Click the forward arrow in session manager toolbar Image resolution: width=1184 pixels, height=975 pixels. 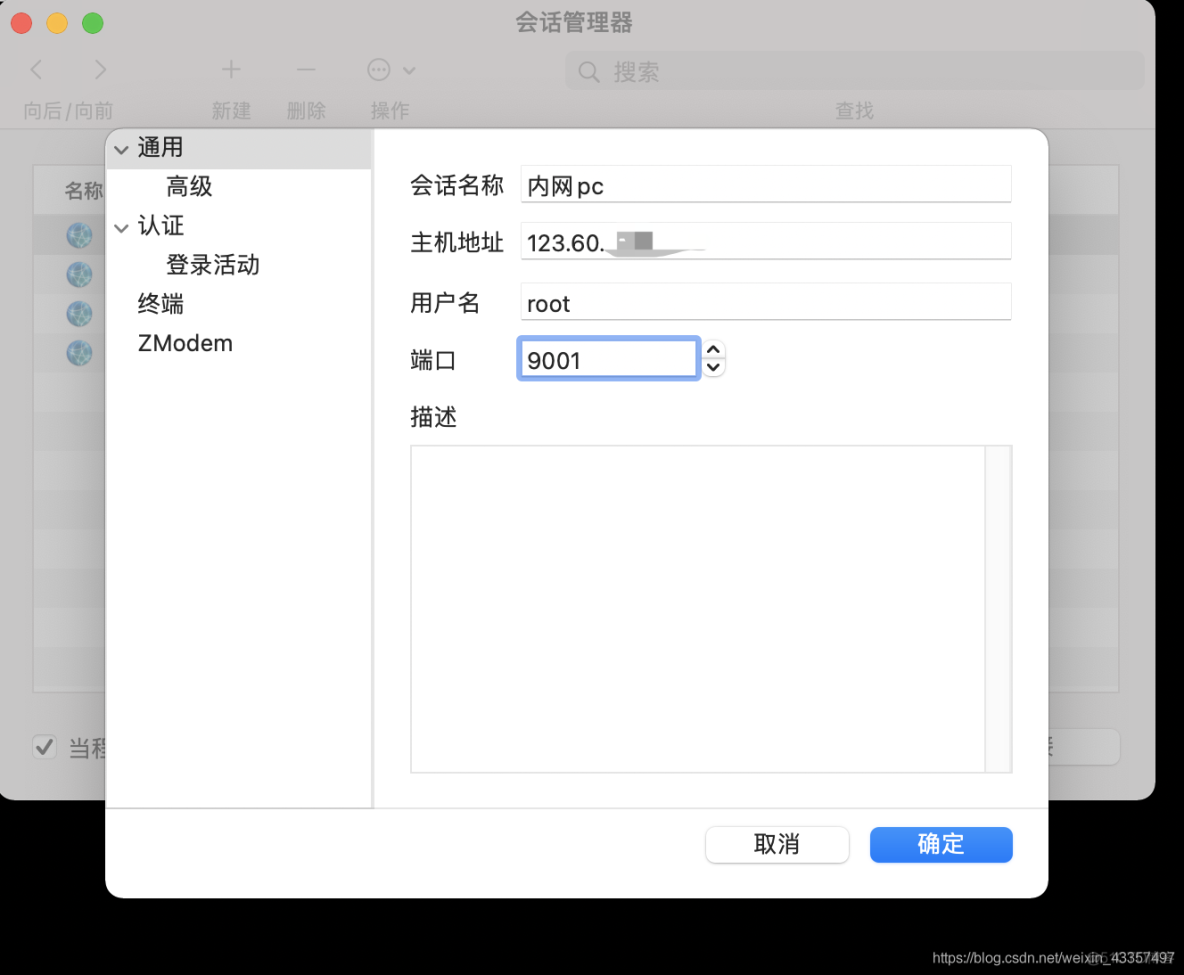coord(100,70)
